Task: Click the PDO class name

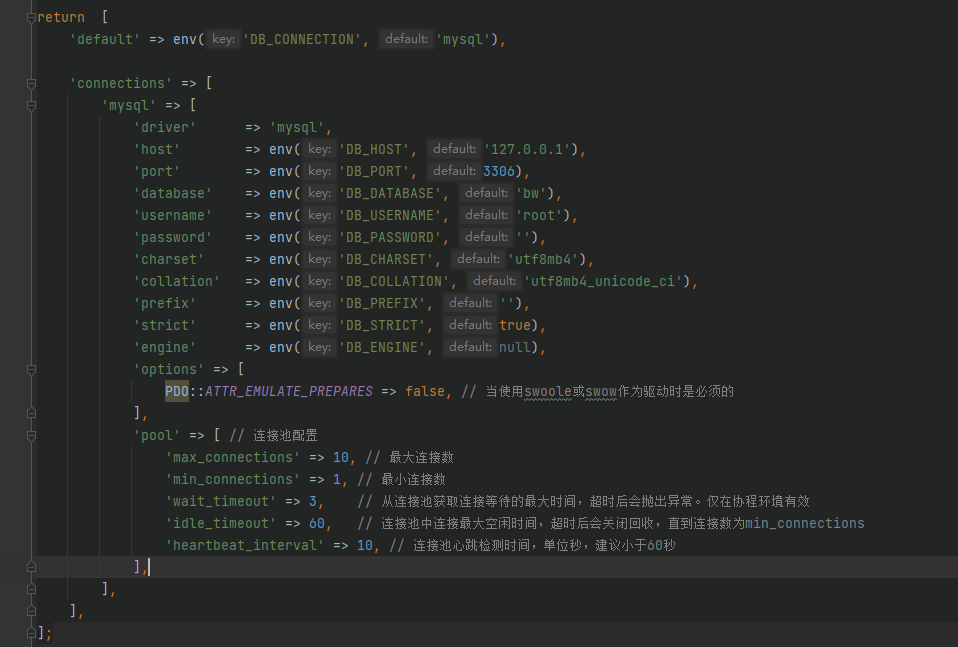Action: tap(177, 391)
